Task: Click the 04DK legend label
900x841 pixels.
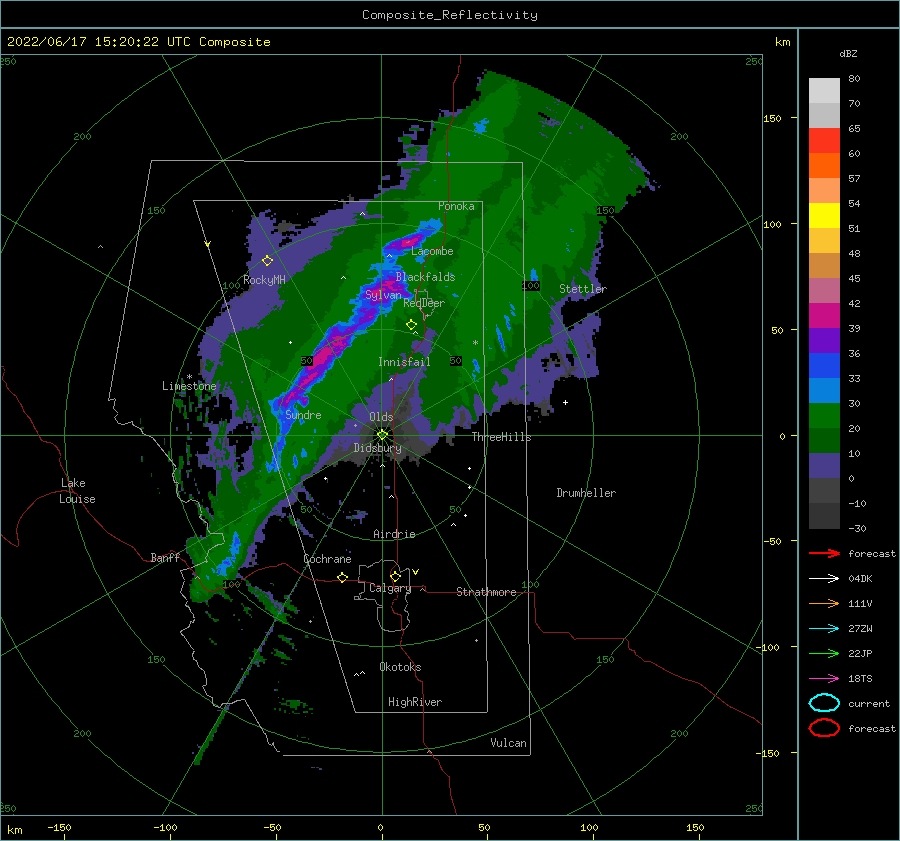Action: 860,579
